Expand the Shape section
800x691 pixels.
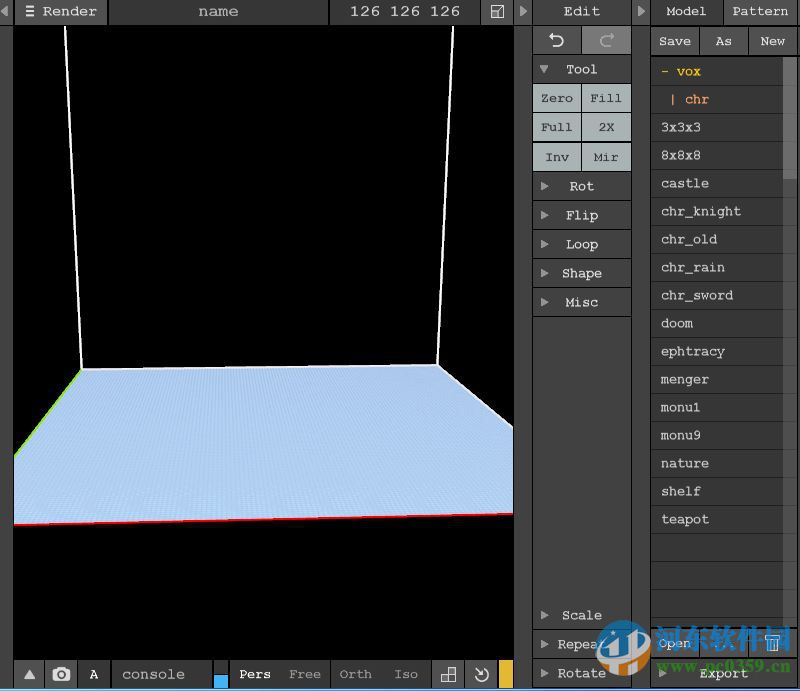click(581, 273)
